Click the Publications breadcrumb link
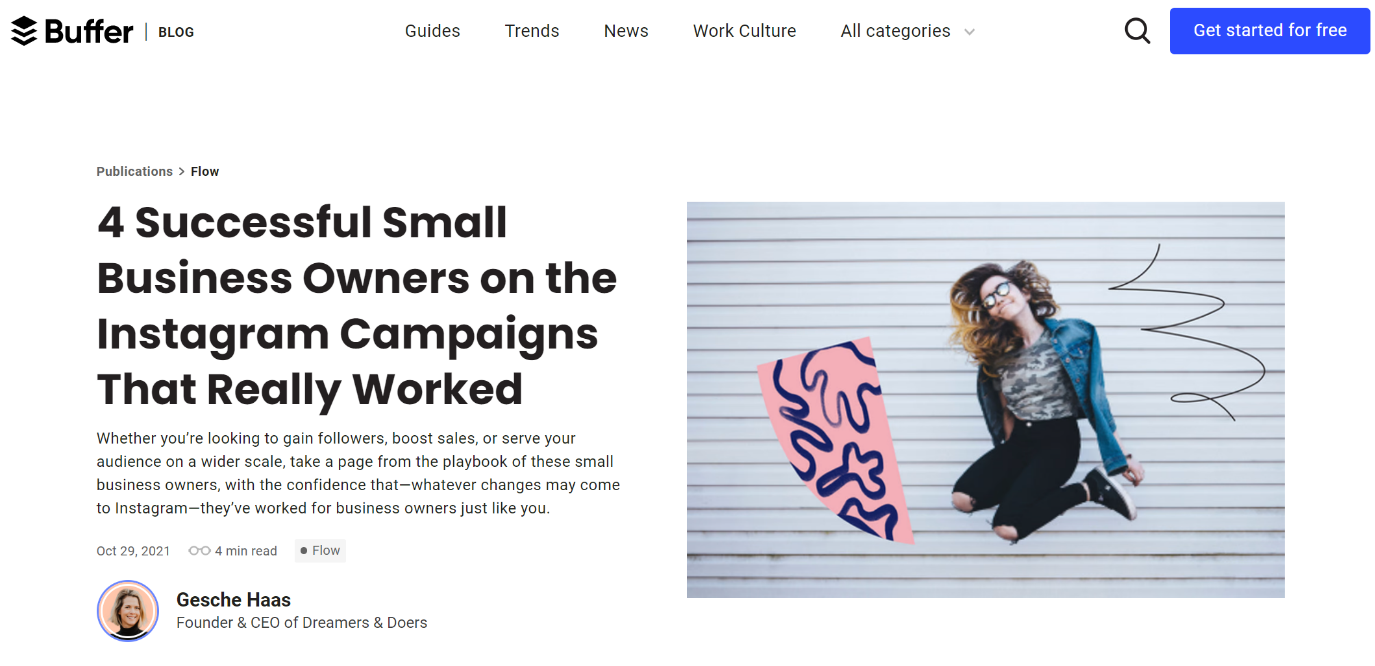The image size is (1375, 666). pos(134,172)
